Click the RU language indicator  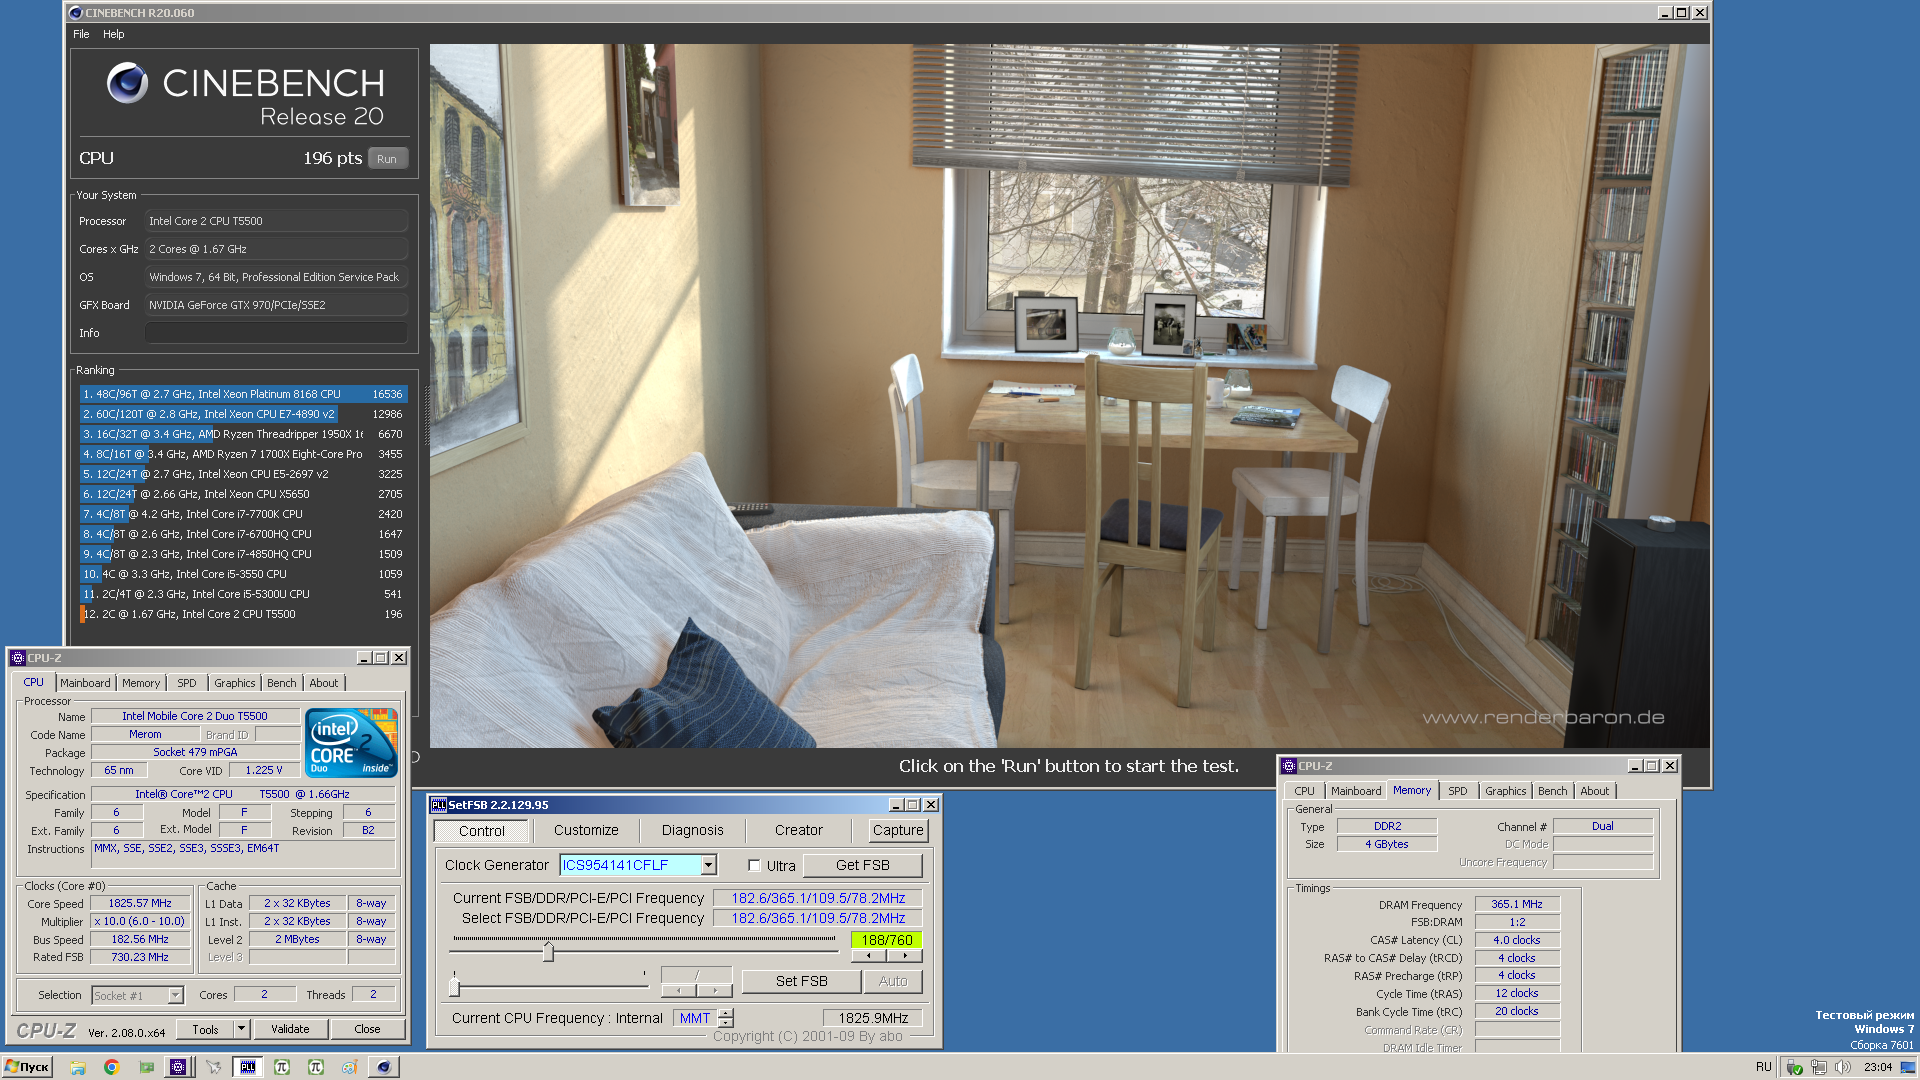[x=1763, y=1067]
